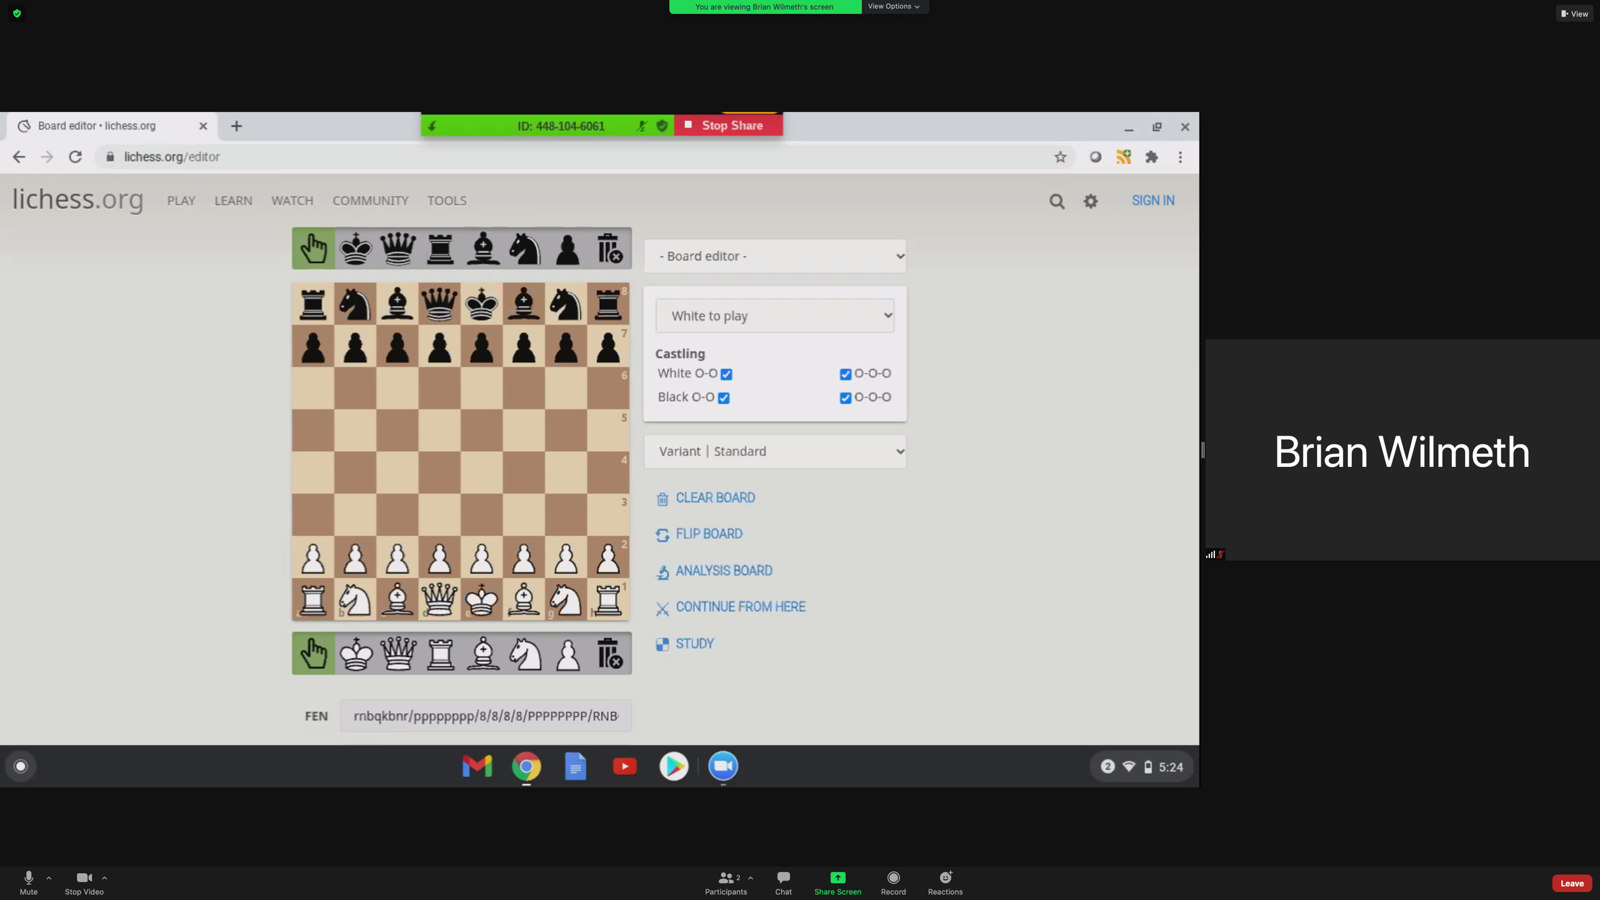Viewport: 1600px width, 900px height.
Task: Toggle White queenside O-O-O castling
Action: coord(845,373)
